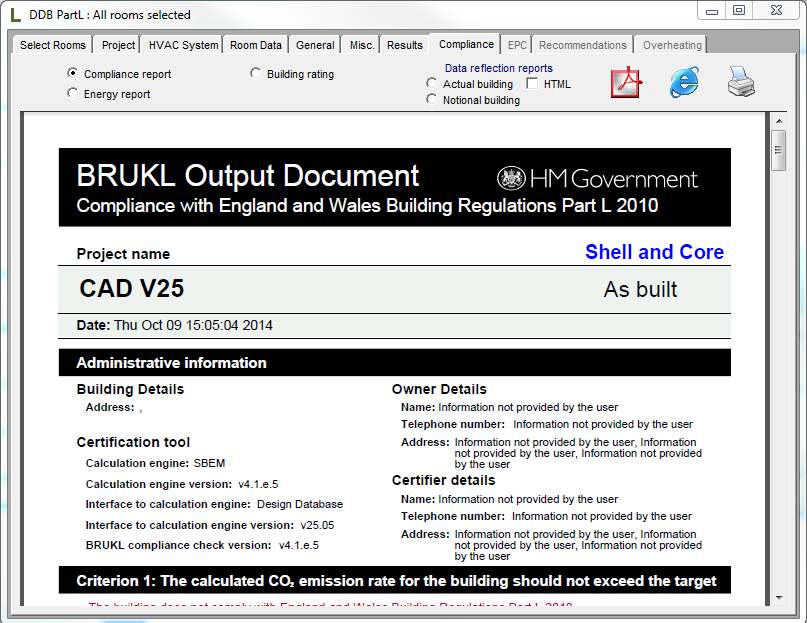Click the date 'Thu Oct 09 15:05:04 2014'
807x623 pixels.
click(x=193, y=325)
